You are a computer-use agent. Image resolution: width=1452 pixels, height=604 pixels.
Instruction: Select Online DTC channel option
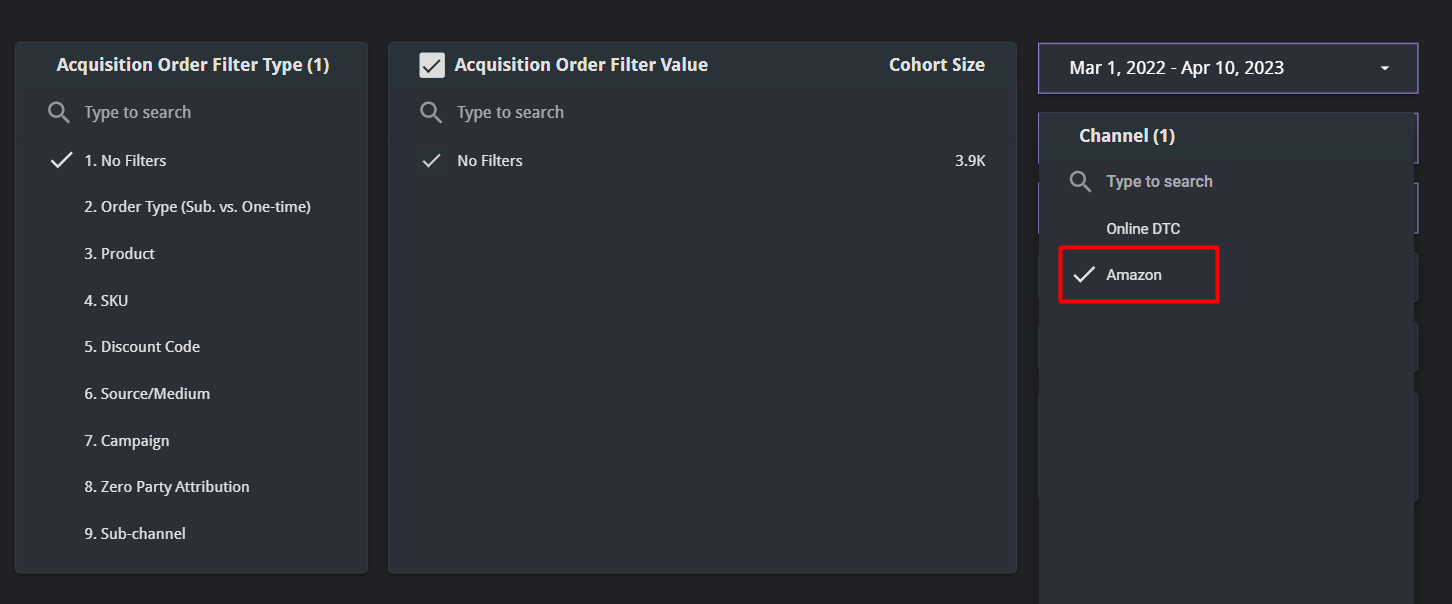[1143, 229]
